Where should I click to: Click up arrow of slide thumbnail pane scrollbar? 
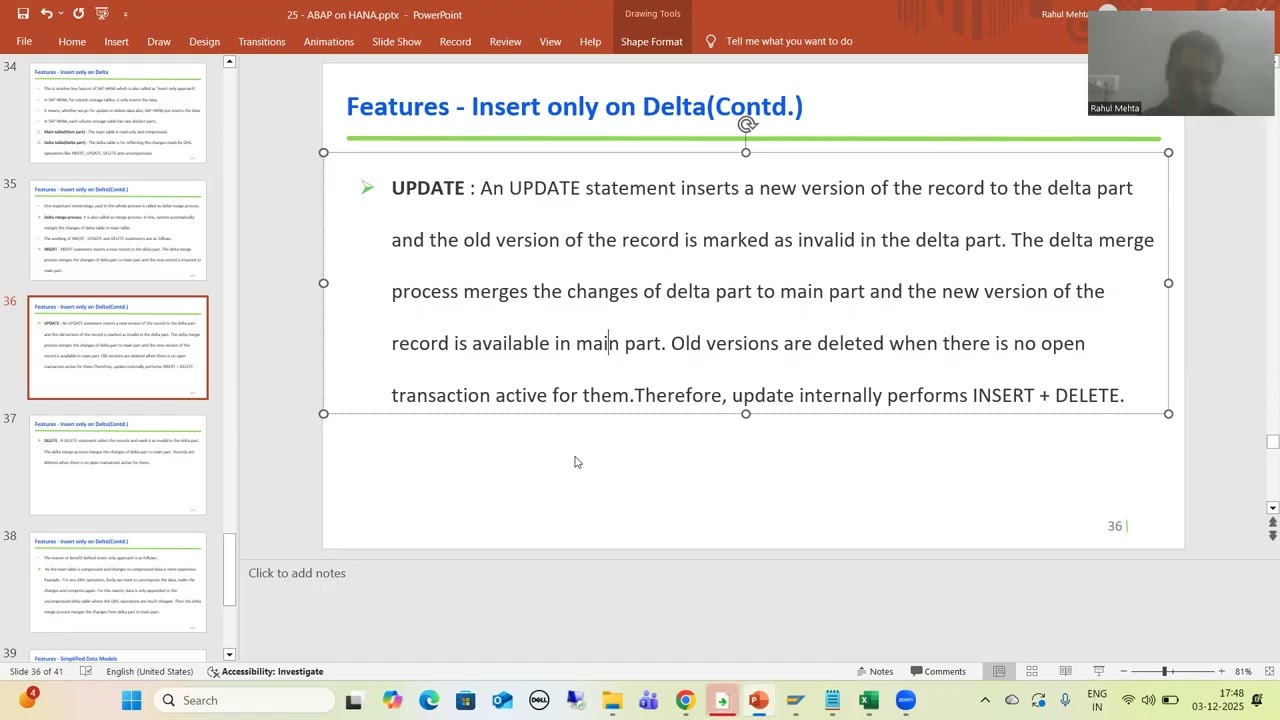[229, 62]
